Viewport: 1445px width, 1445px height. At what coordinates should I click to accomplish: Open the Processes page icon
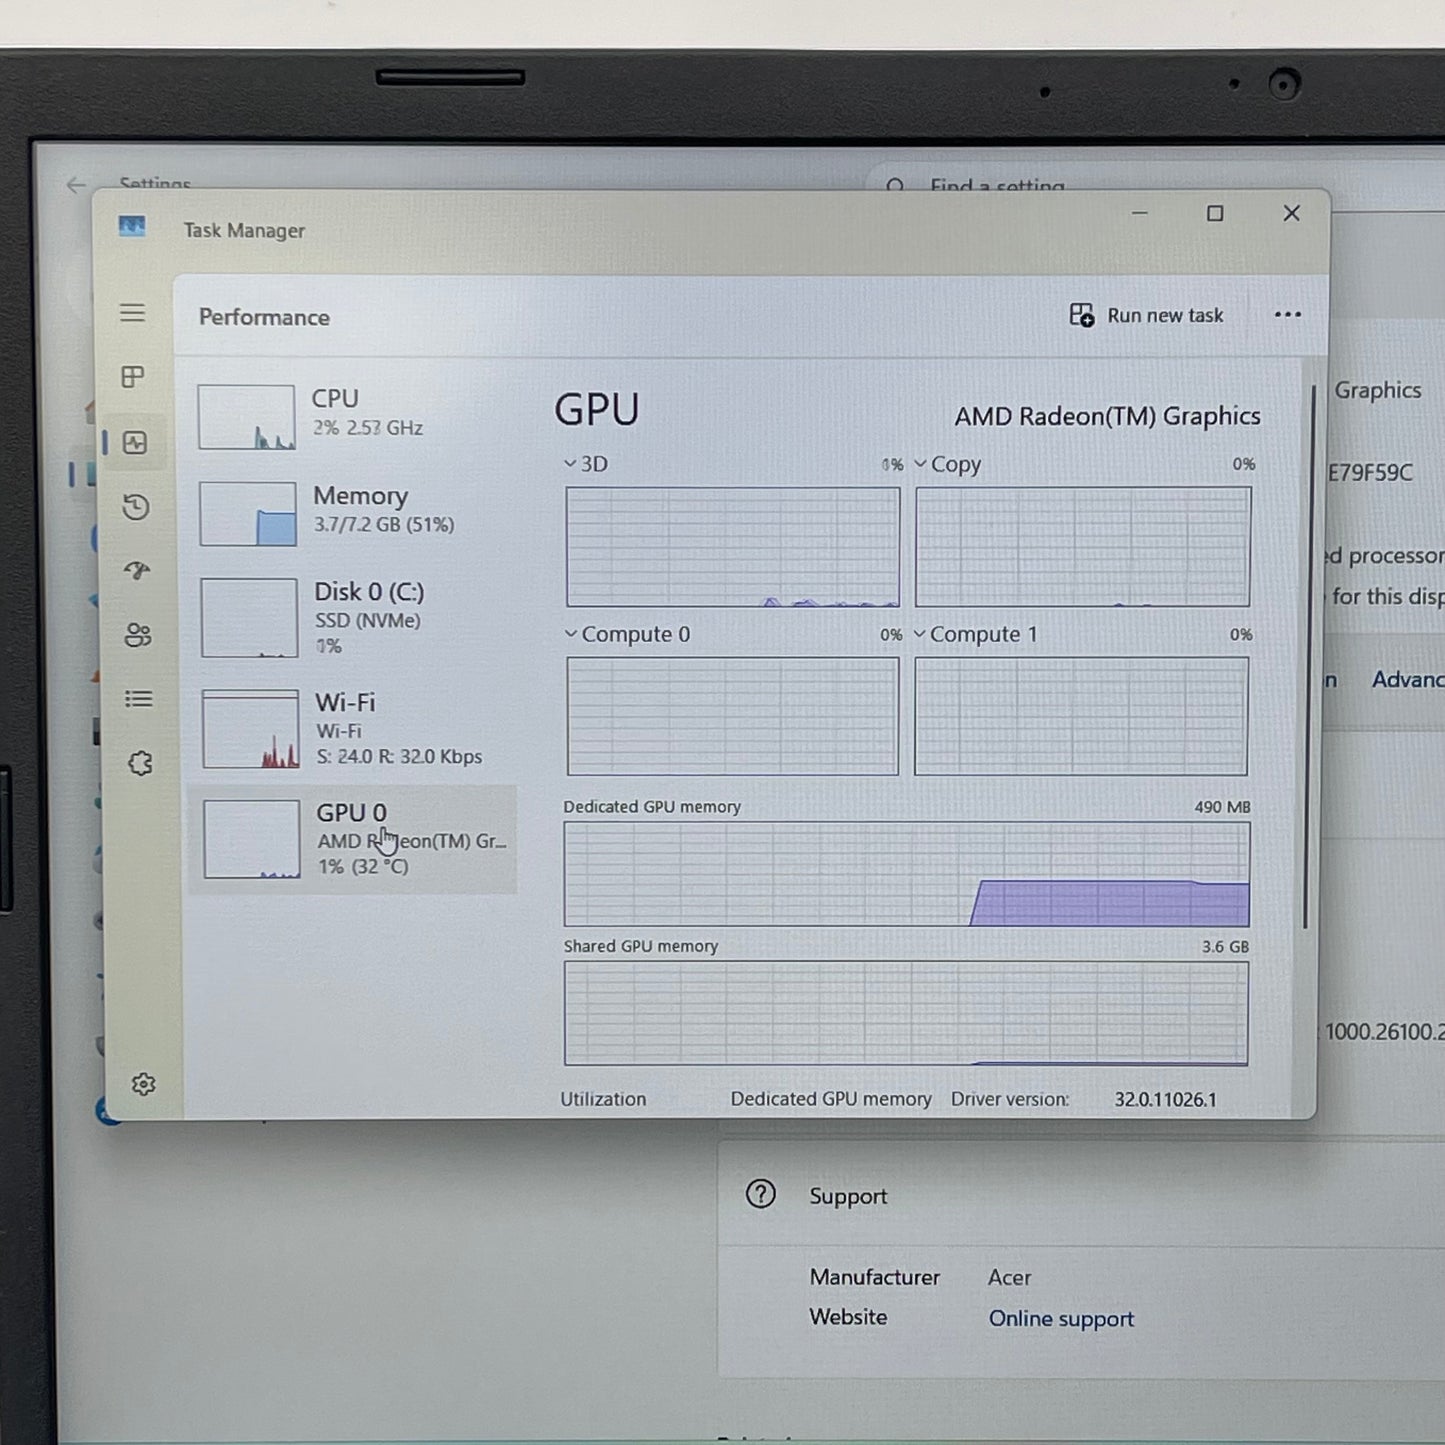pos(133,377)
